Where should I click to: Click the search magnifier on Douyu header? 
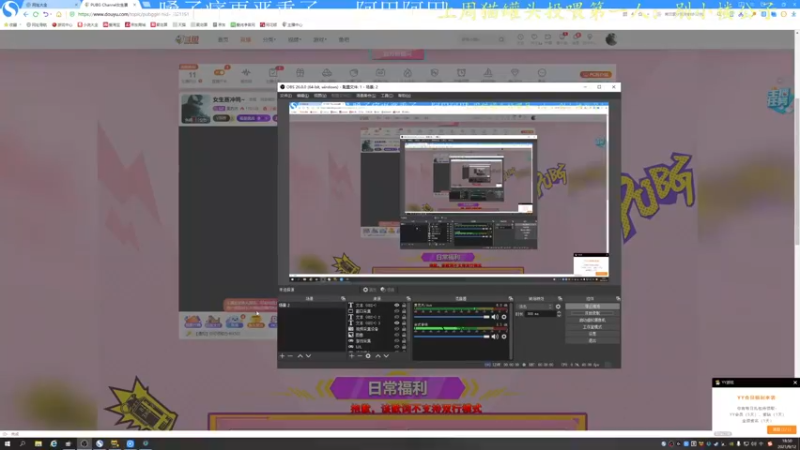pyautogui.click(x=502, y=39)
